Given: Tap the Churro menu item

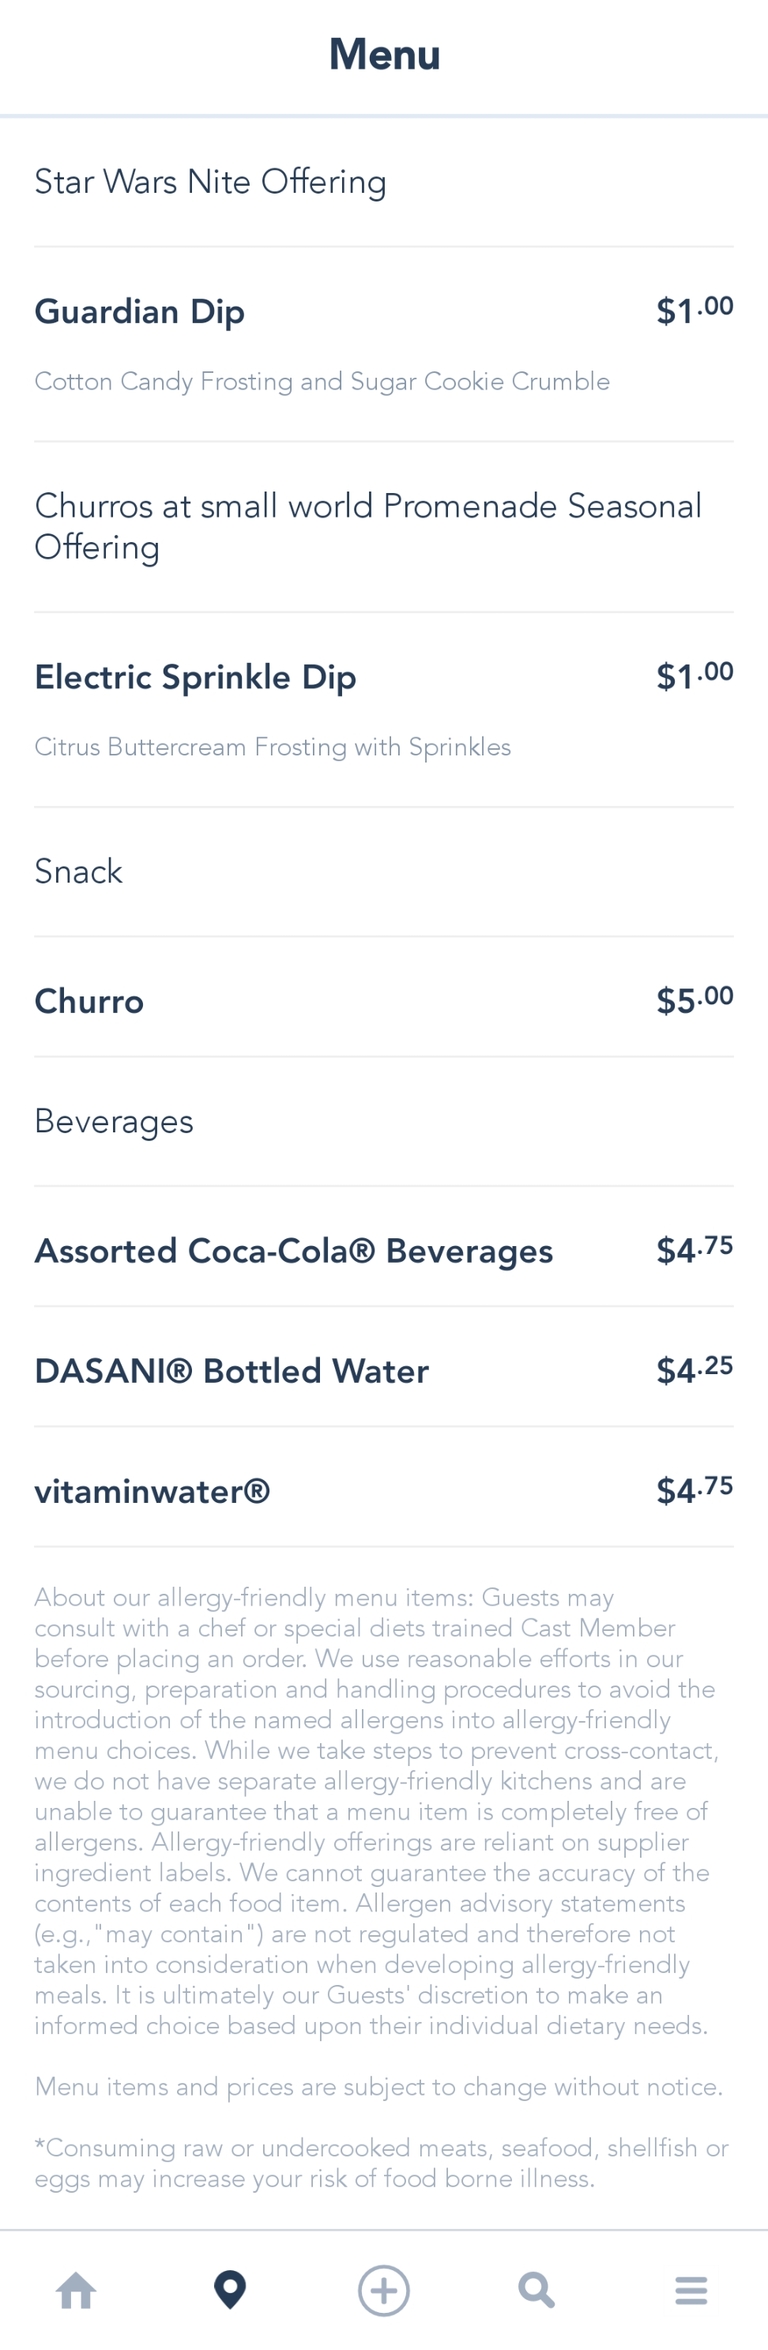Looking at the screenshot, I should point(89,1001).
